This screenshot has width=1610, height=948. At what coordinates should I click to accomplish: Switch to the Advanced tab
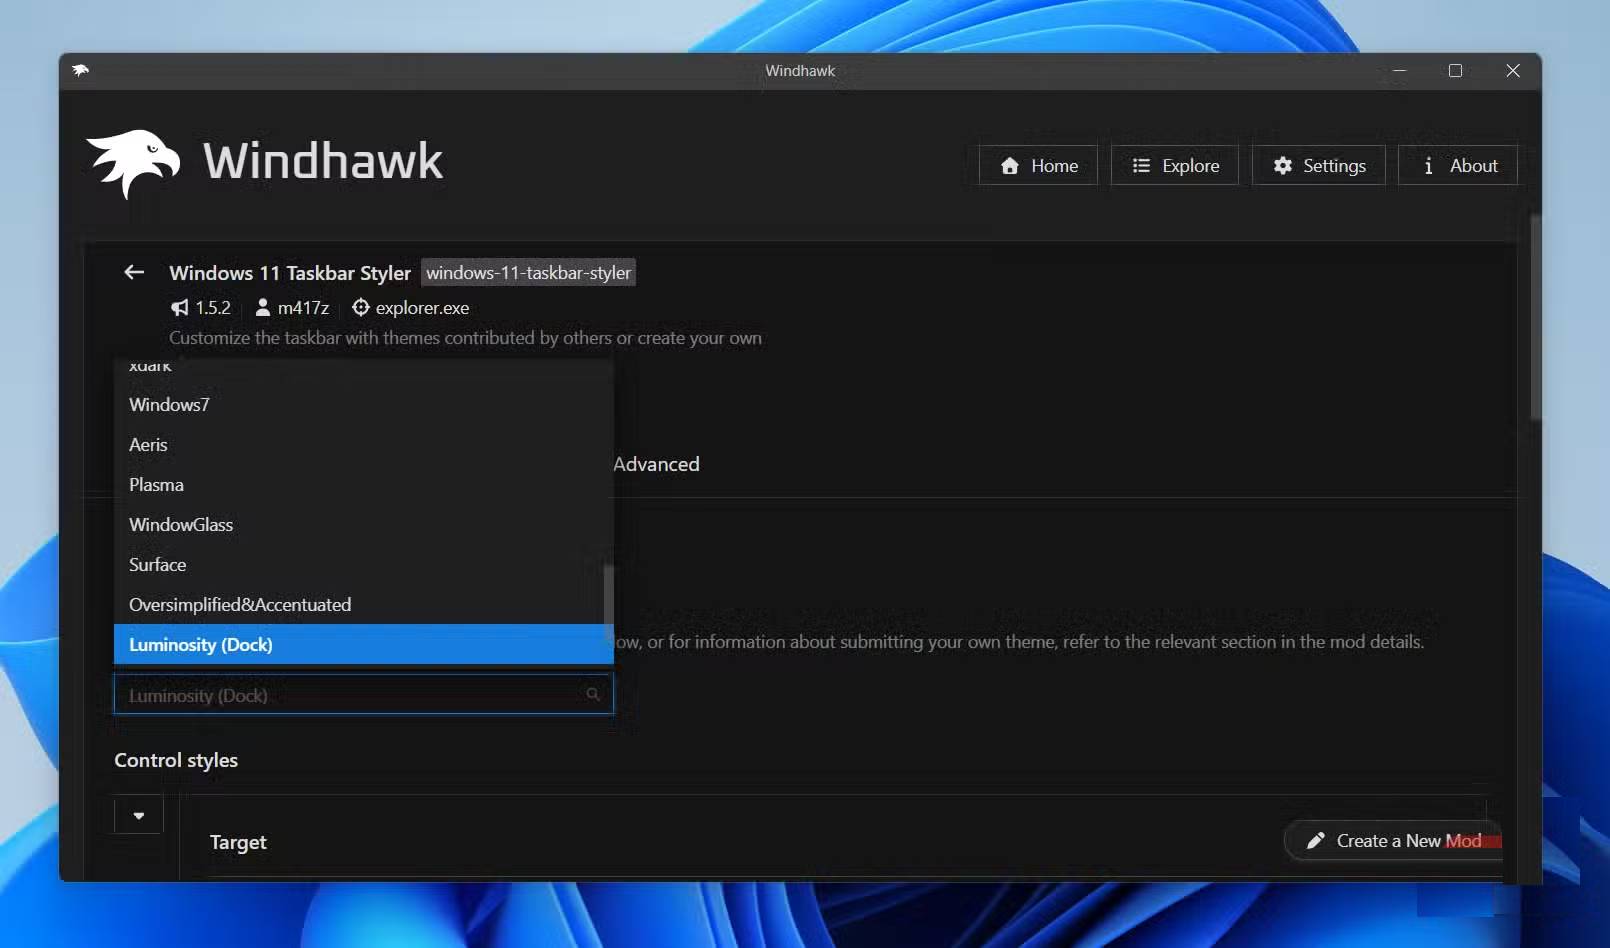[656, 464]
